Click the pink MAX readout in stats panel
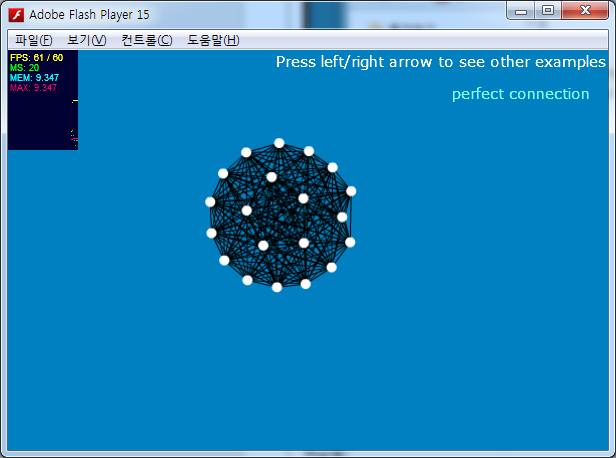Viewport: 616px width, 458px height. coord(33,88)
